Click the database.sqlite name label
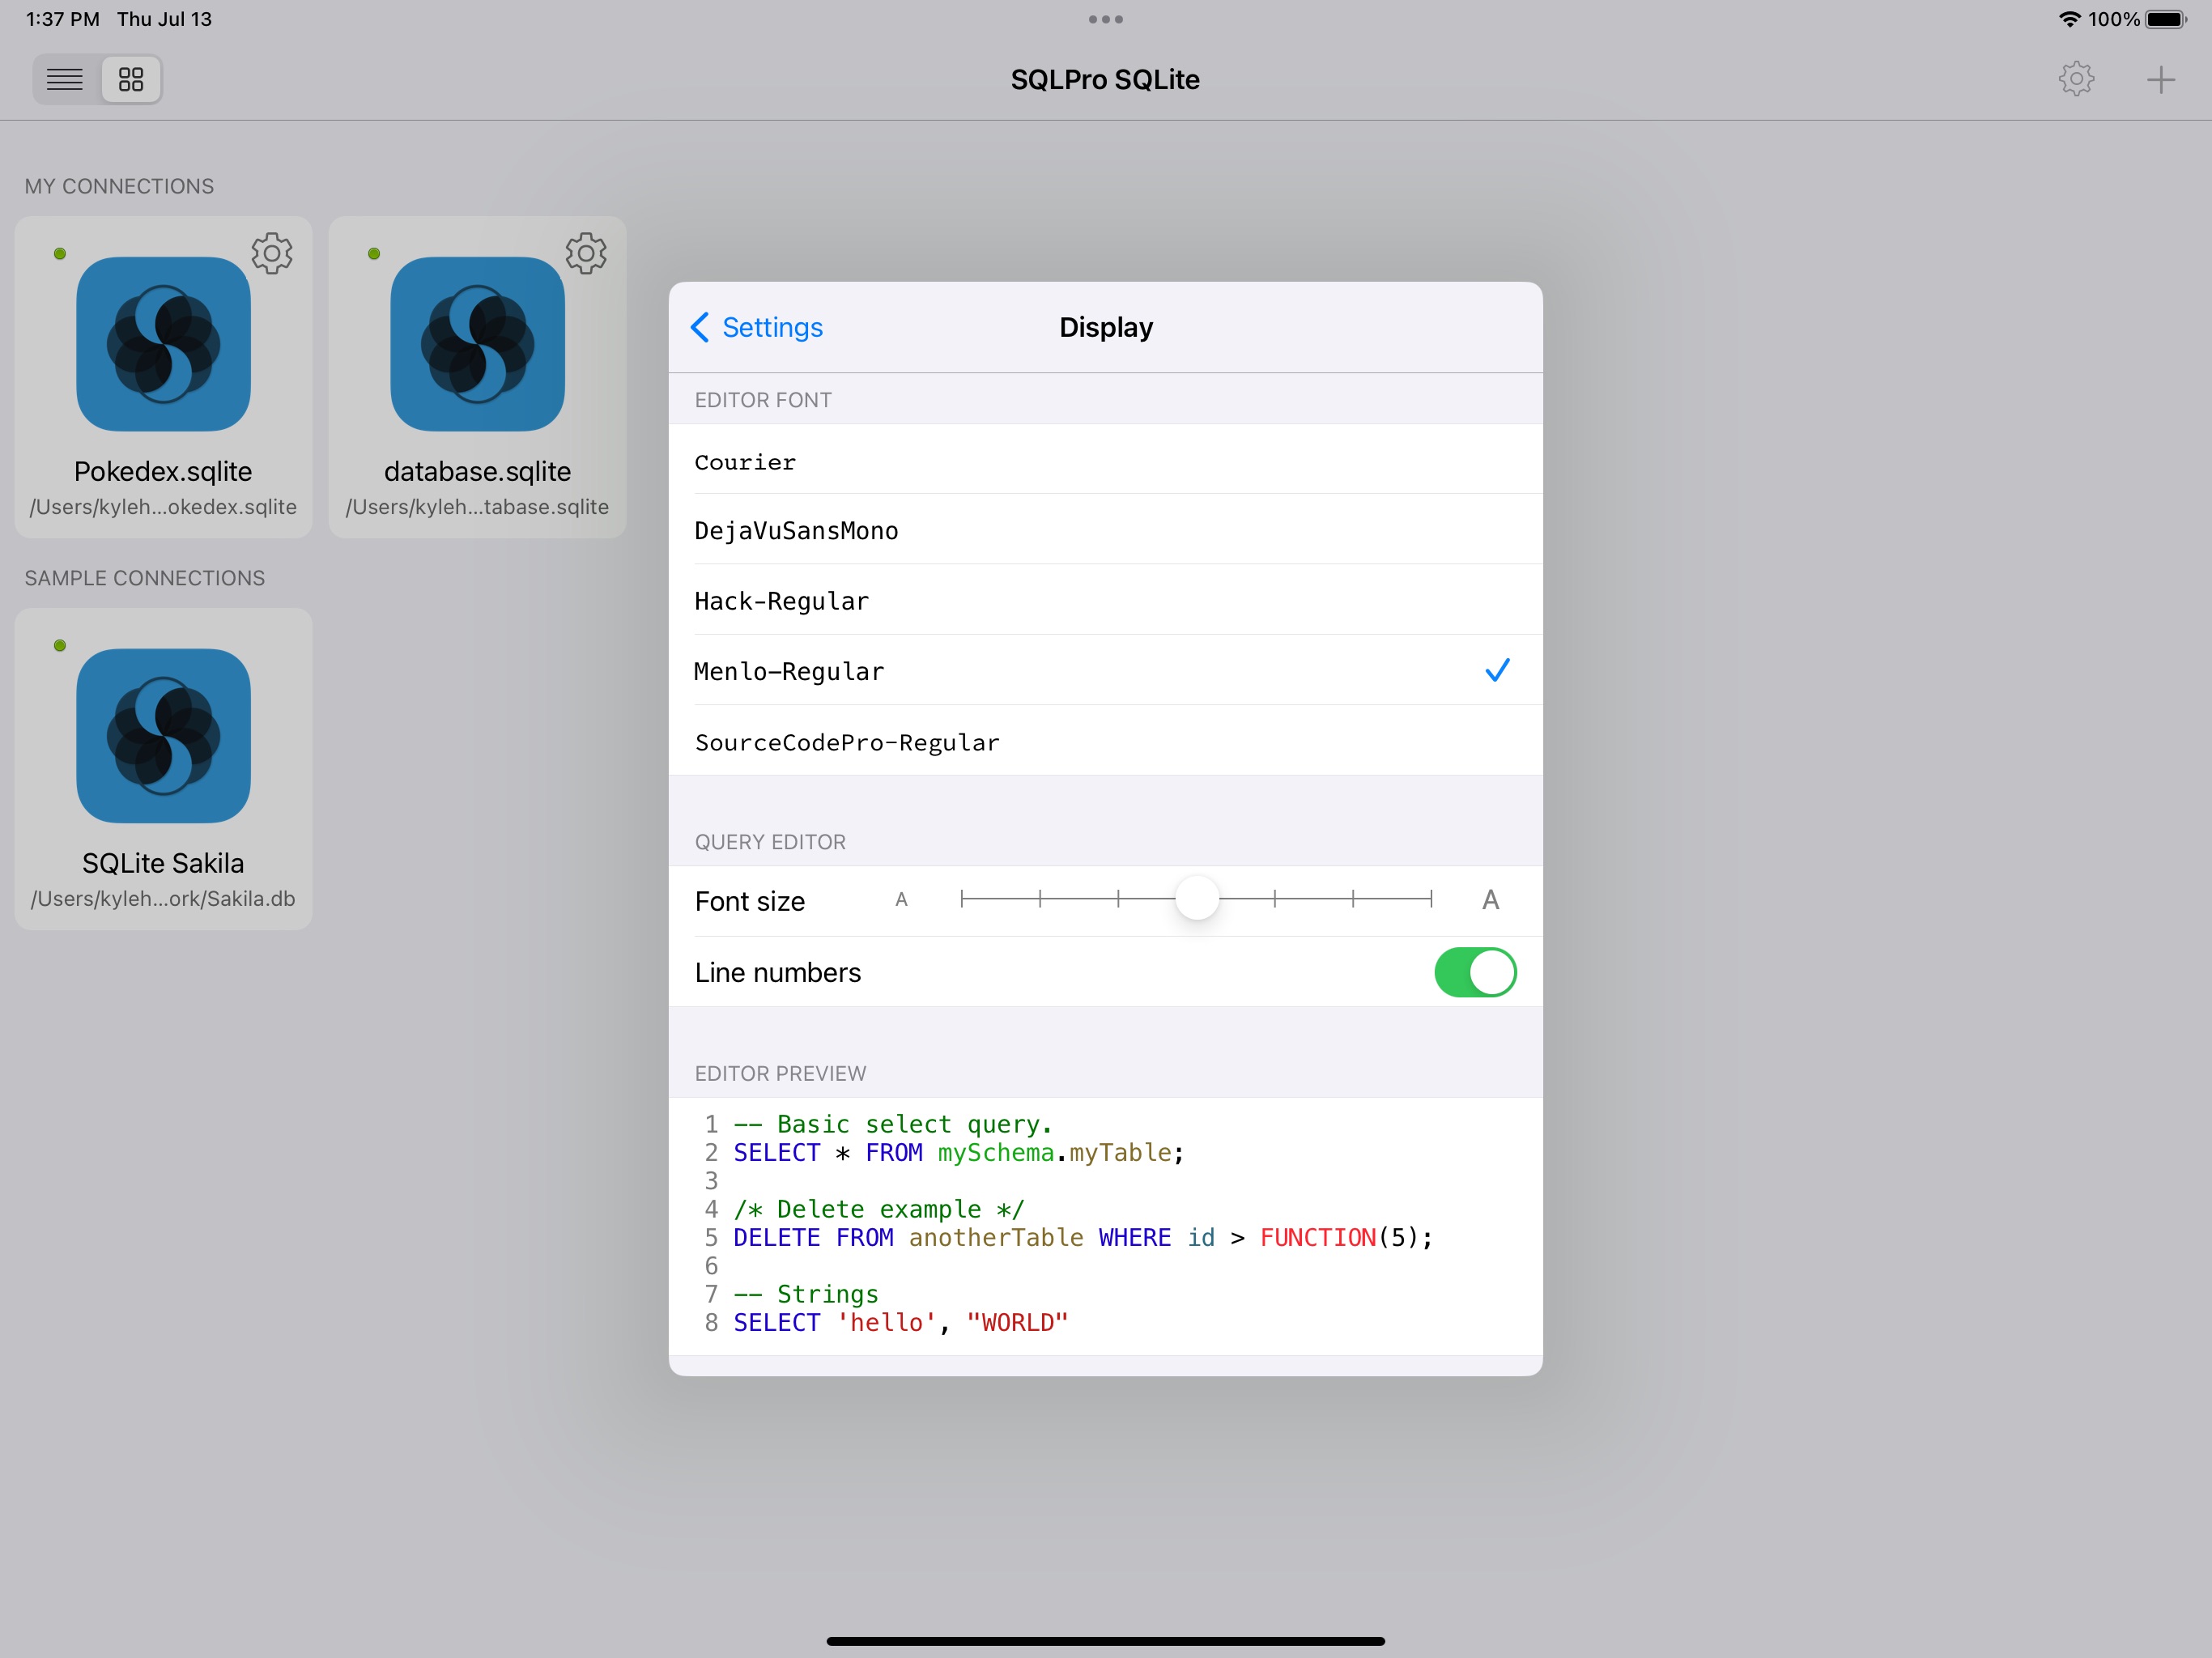The height and width of the screenshot is (1658, 2212). [477, 471]
